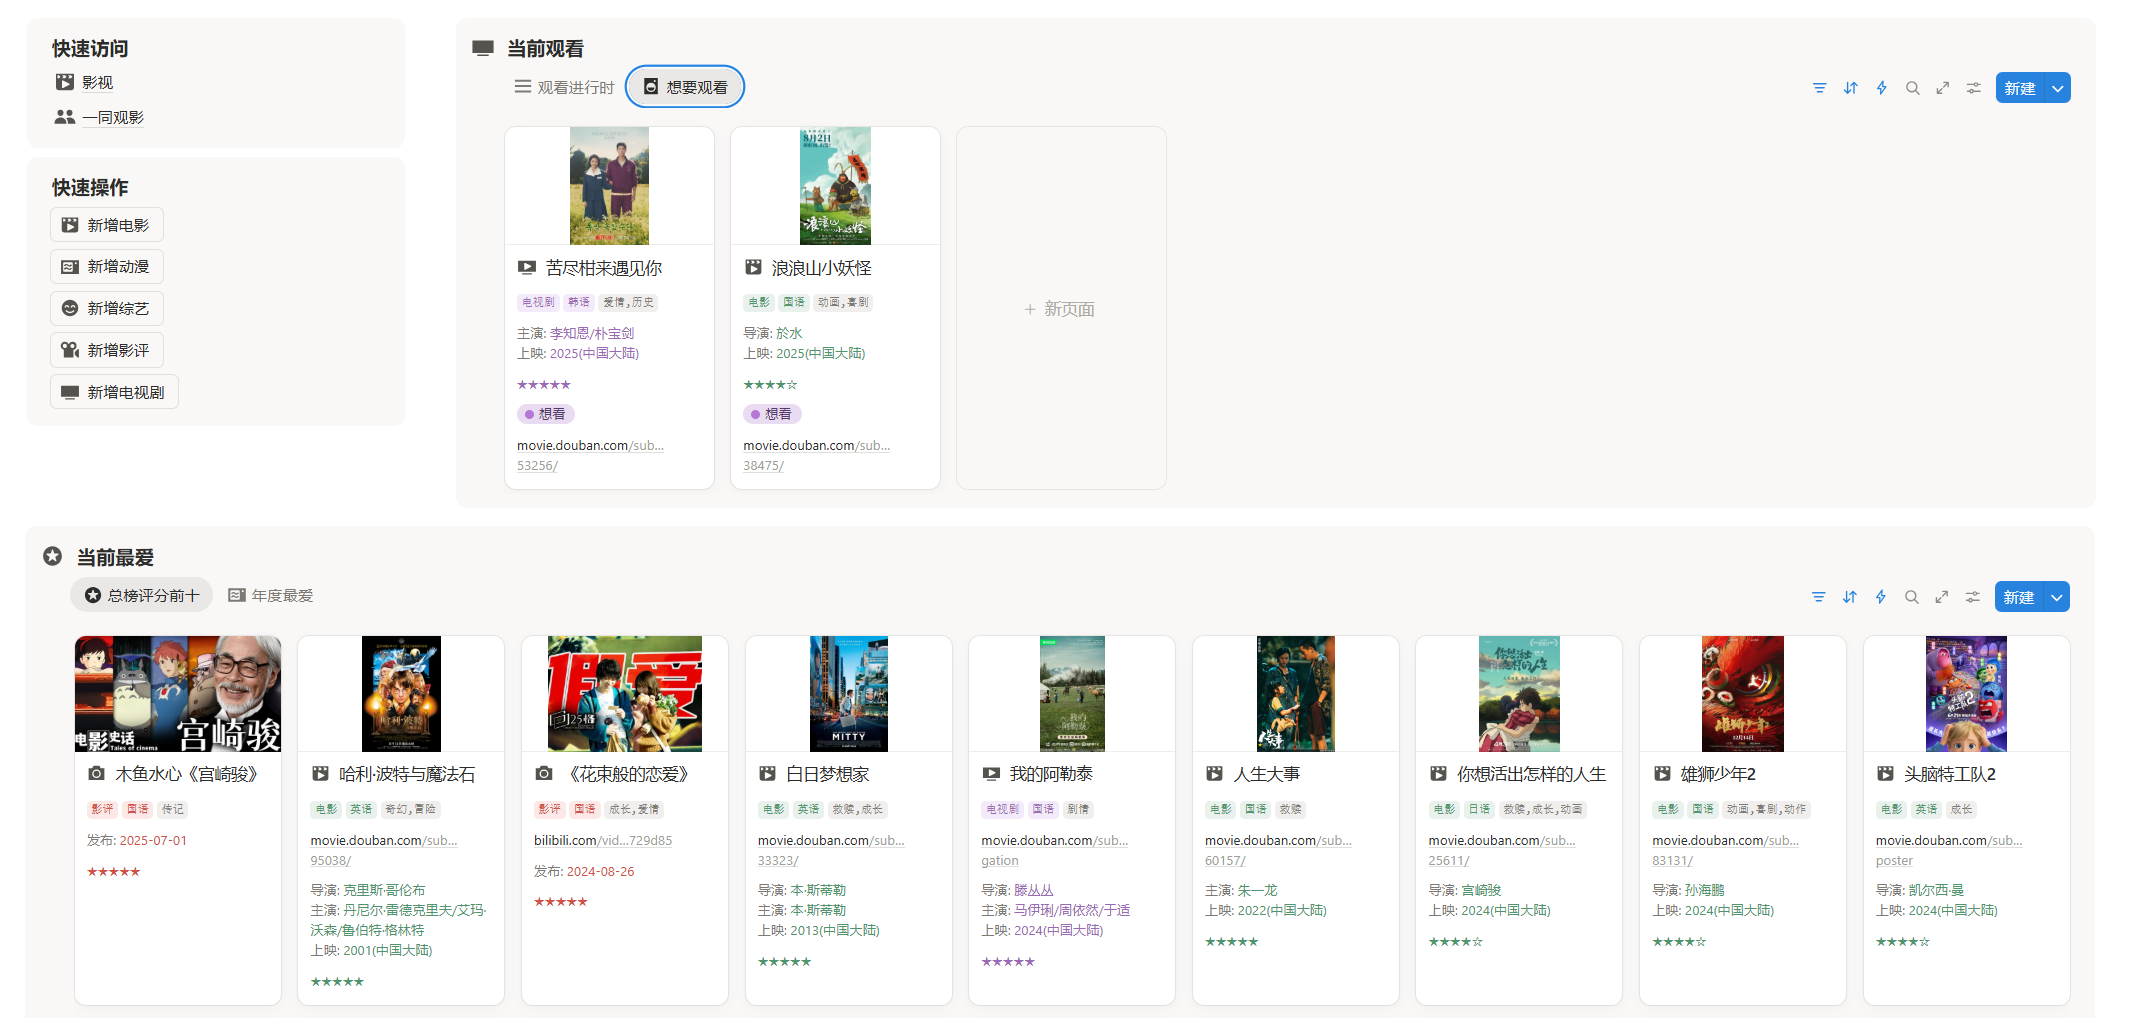Switch to the 观看进行时 tab
This screenshot has height=1018, width=2130.
point(565,87)
